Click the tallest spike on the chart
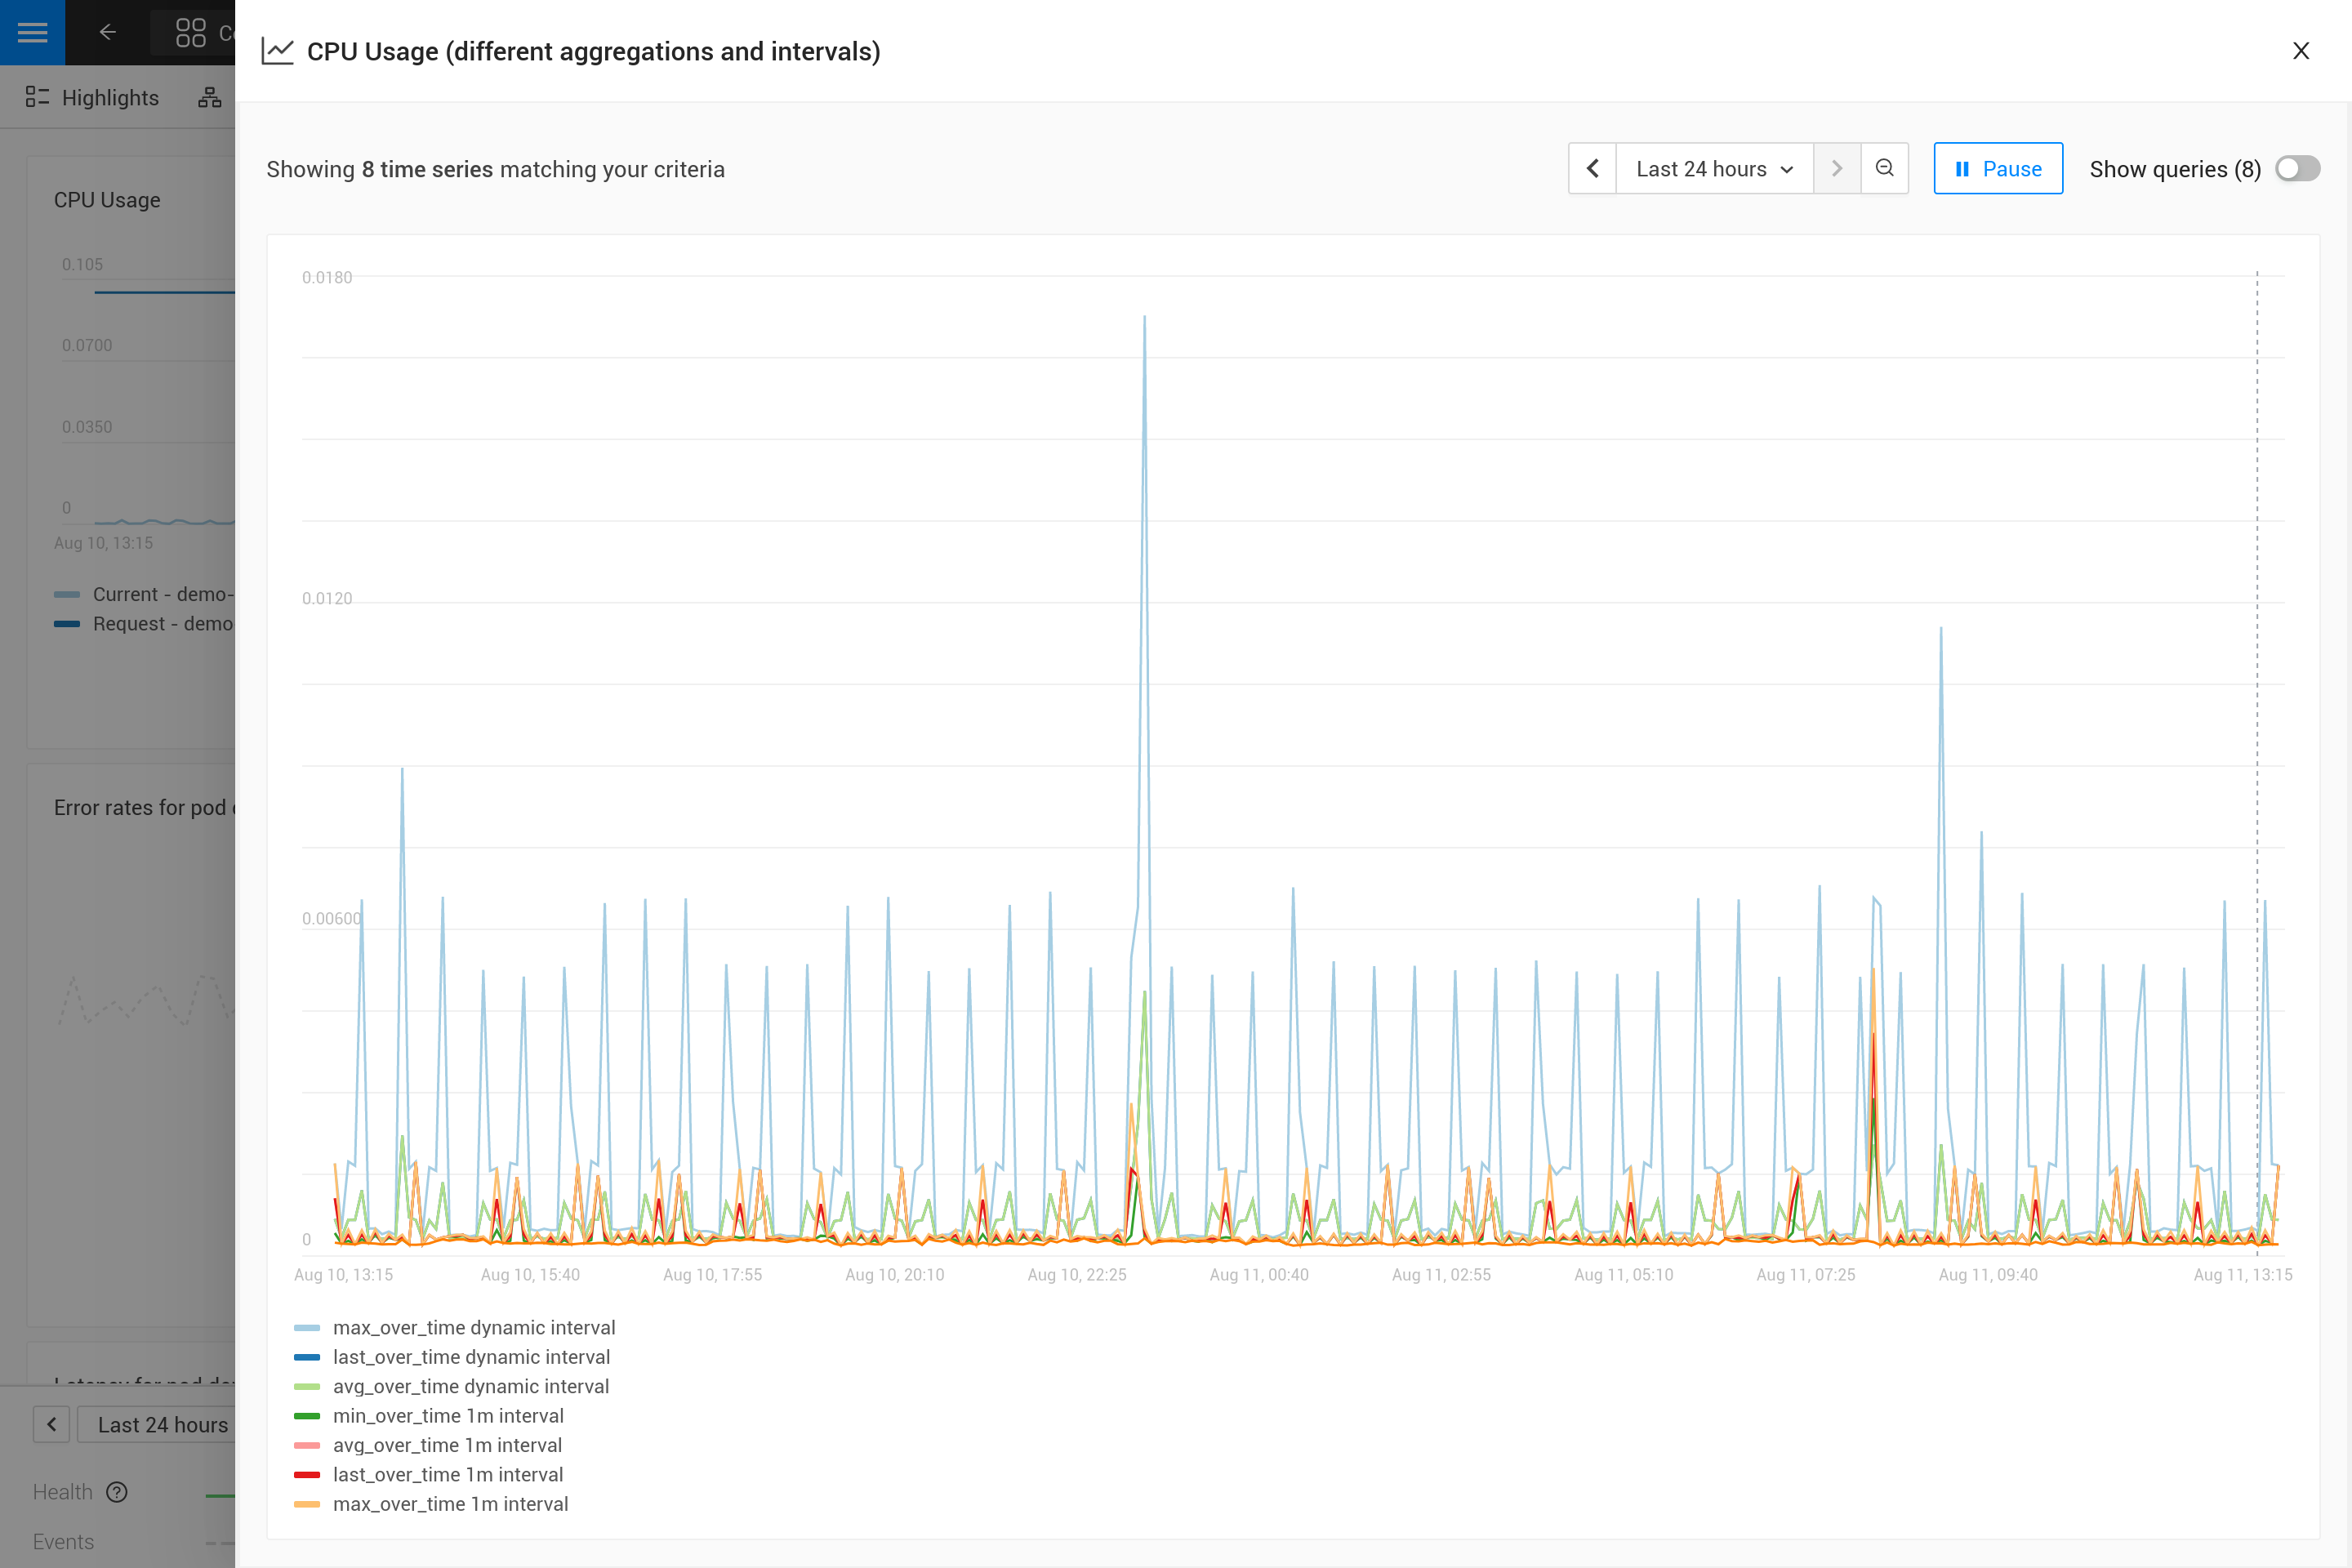The width and height of the screenshot is (2352, 1568). tap(1144, 318)
